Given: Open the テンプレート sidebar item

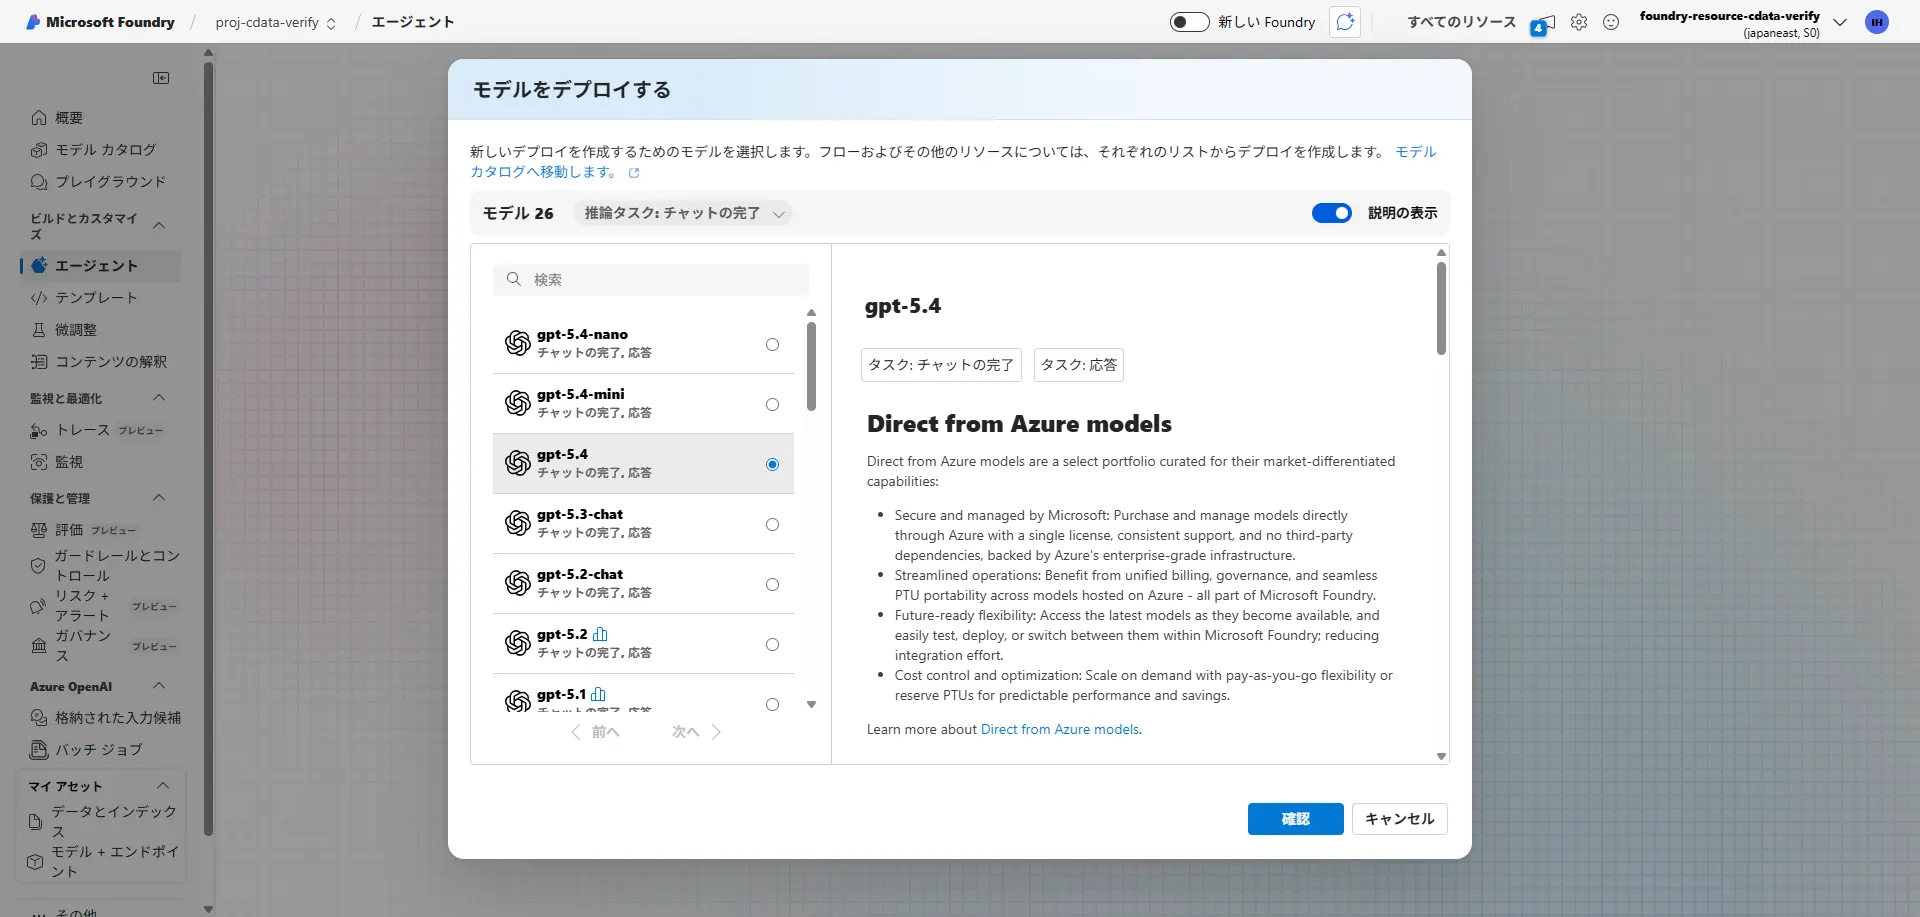Looking at the screenshot, I should [100, 298].
